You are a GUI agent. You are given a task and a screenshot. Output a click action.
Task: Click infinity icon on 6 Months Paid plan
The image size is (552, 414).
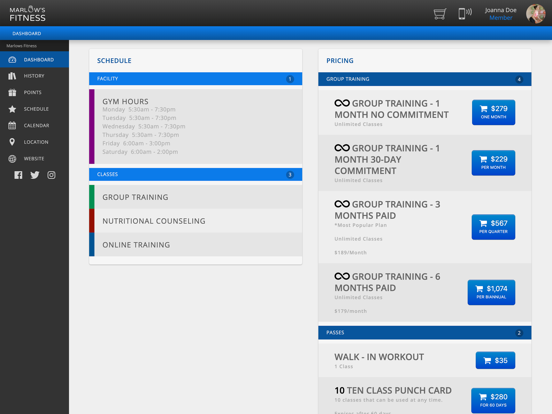coord(342,276)
